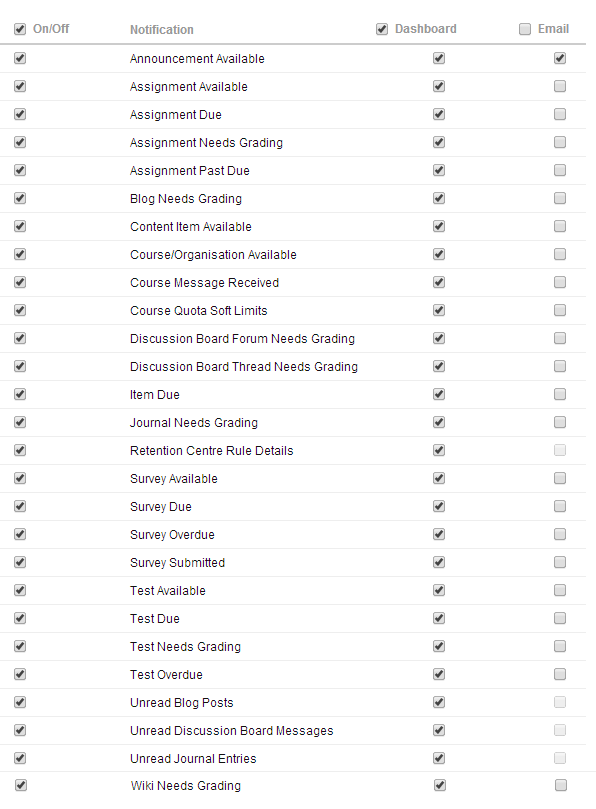Uncheck the On/Off box for Assignment Past Due
This screenshot has width=596, height=809.
point(19,170)
